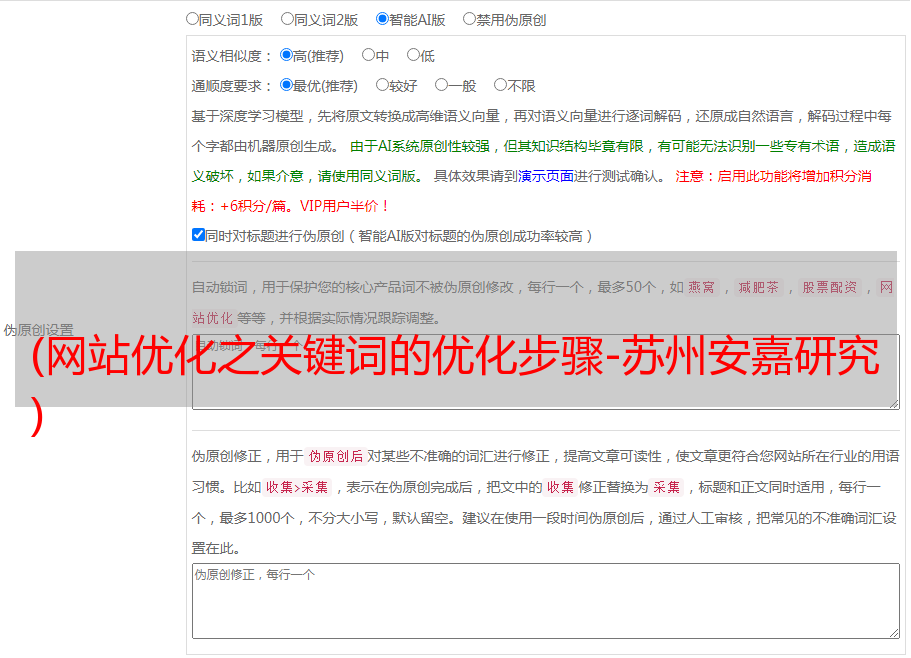
Task: Toggle the 同时对标题进行伪原创 checkbox
Action: coord(199,235)
